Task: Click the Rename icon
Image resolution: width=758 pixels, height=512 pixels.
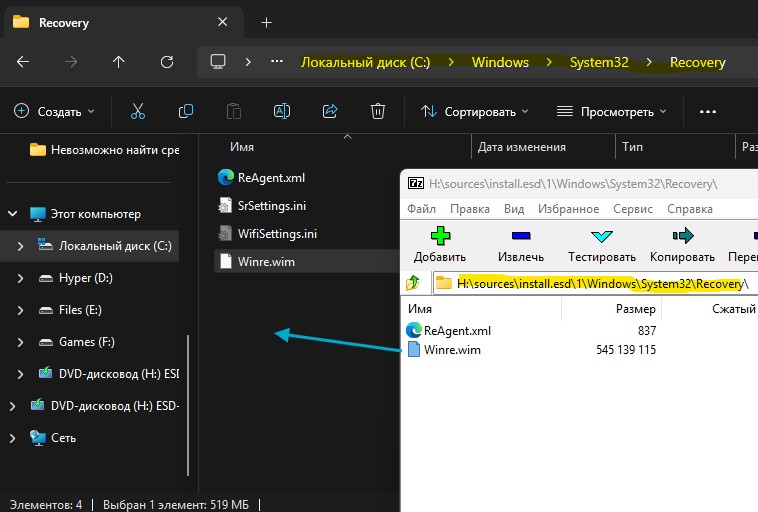Action: click(x=282, y=112)
